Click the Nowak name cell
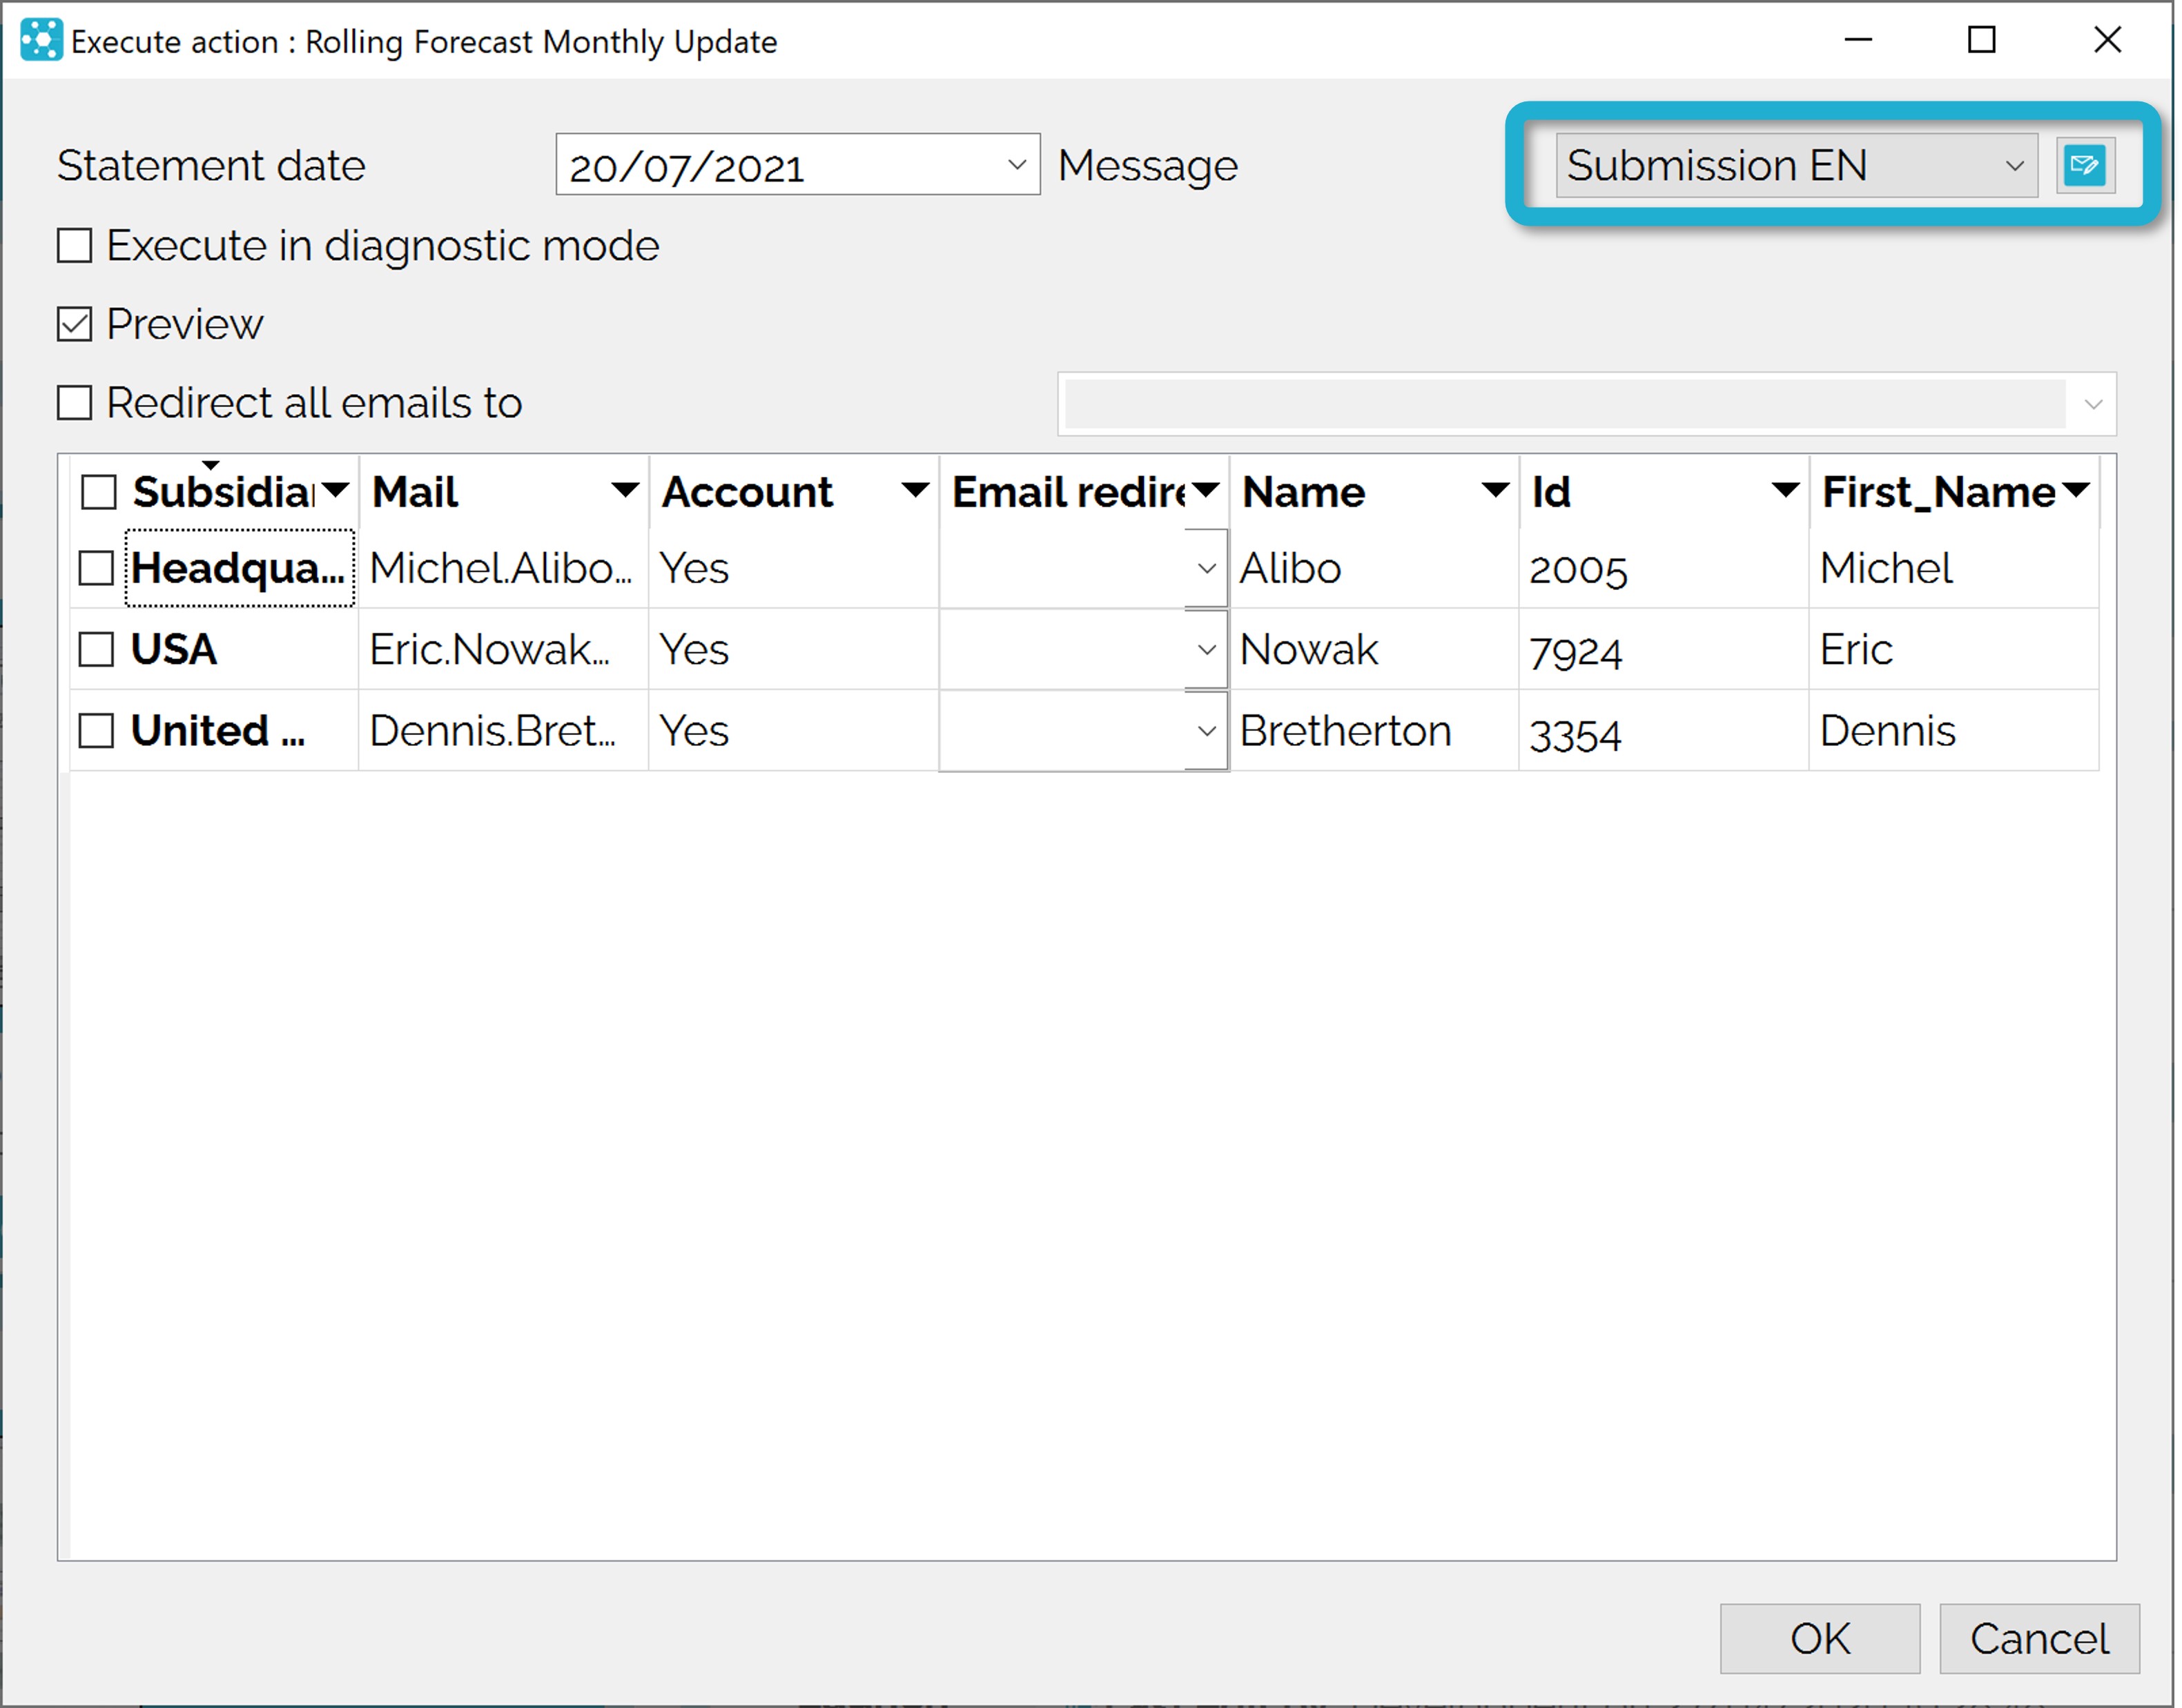Screen dimensions: 2182x1708 click(x=1375, y=649)
